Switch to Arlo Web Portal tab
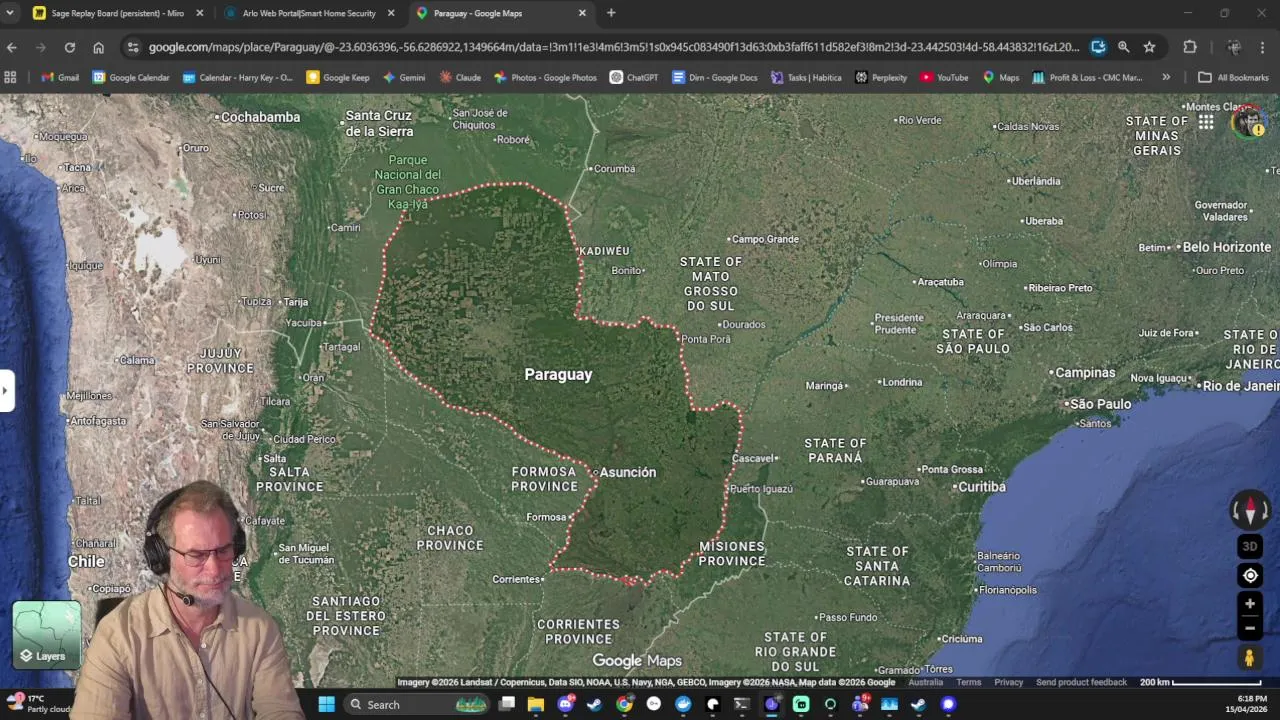 pos(309,13)
